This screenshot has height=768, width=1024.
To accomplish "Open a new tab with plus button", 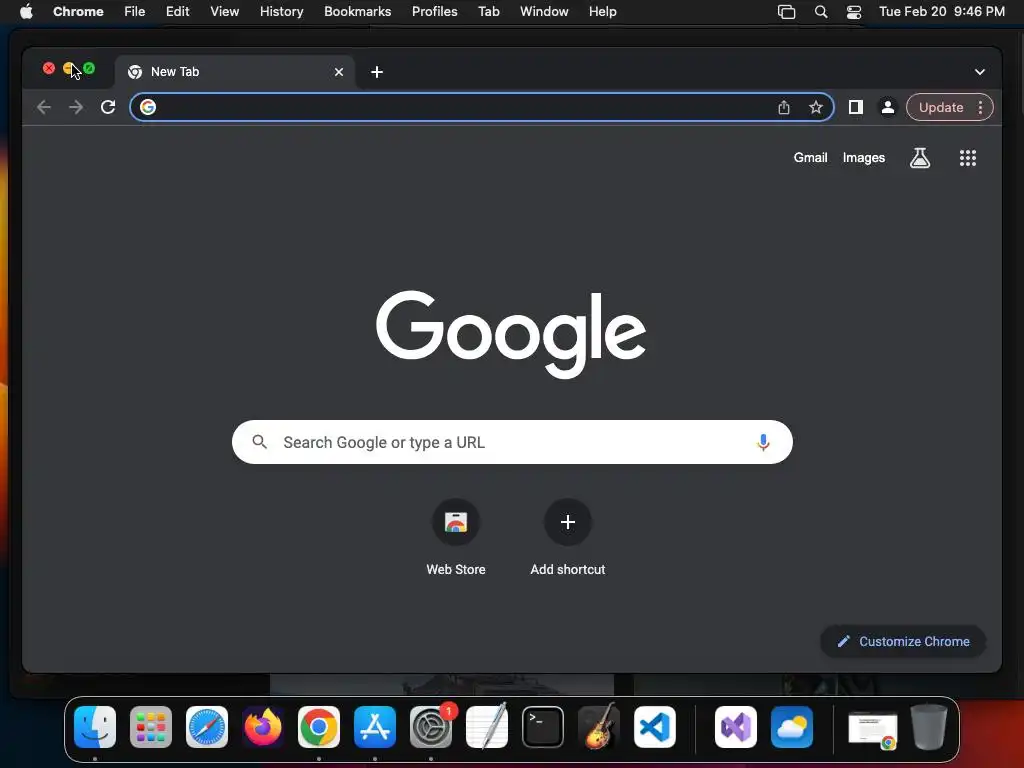I will click(377, 72).
